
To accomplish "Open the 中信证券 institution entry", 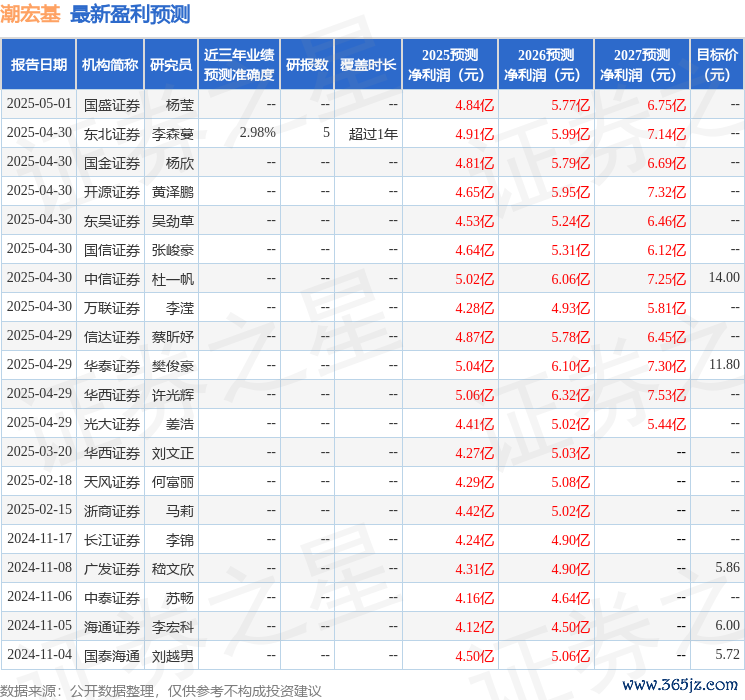I will 112,278.
